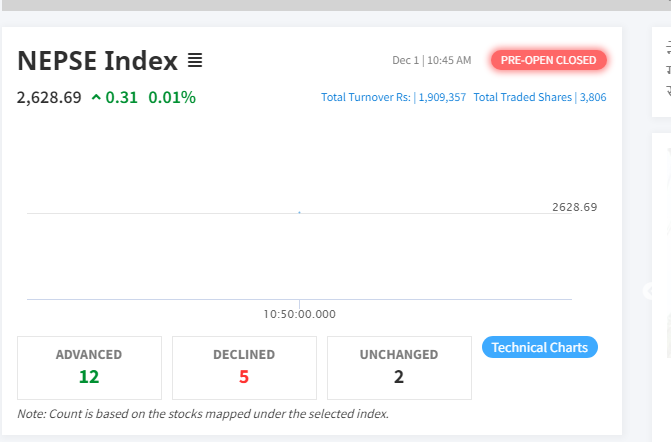This screenshot has height=442, width=671.
Task: Open Technical Charts
Action: 540,347
